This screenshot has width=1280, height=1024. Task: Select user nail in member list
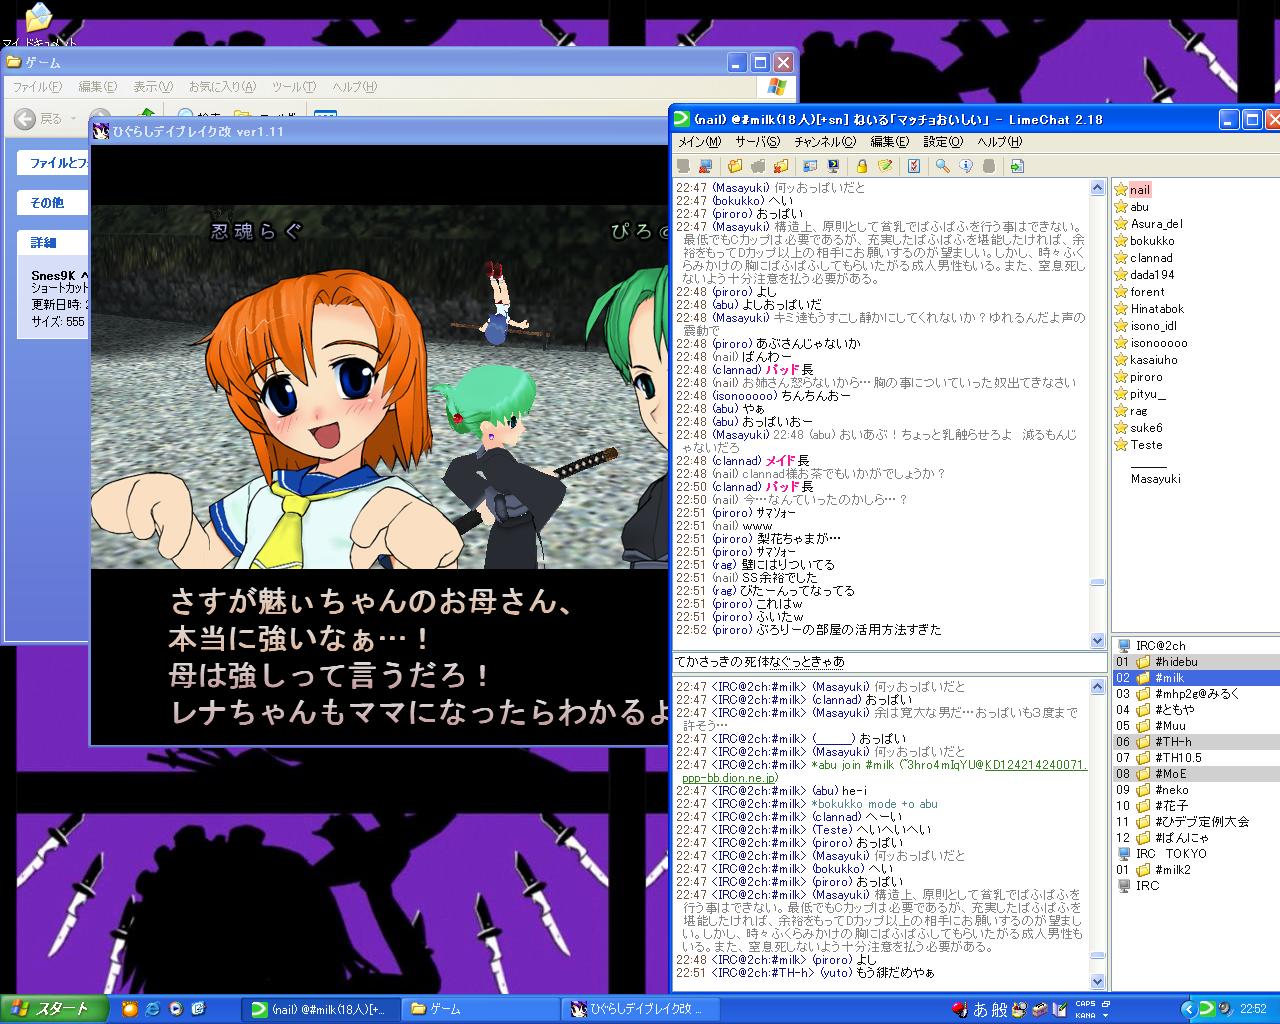click(x=1139, y=190)
